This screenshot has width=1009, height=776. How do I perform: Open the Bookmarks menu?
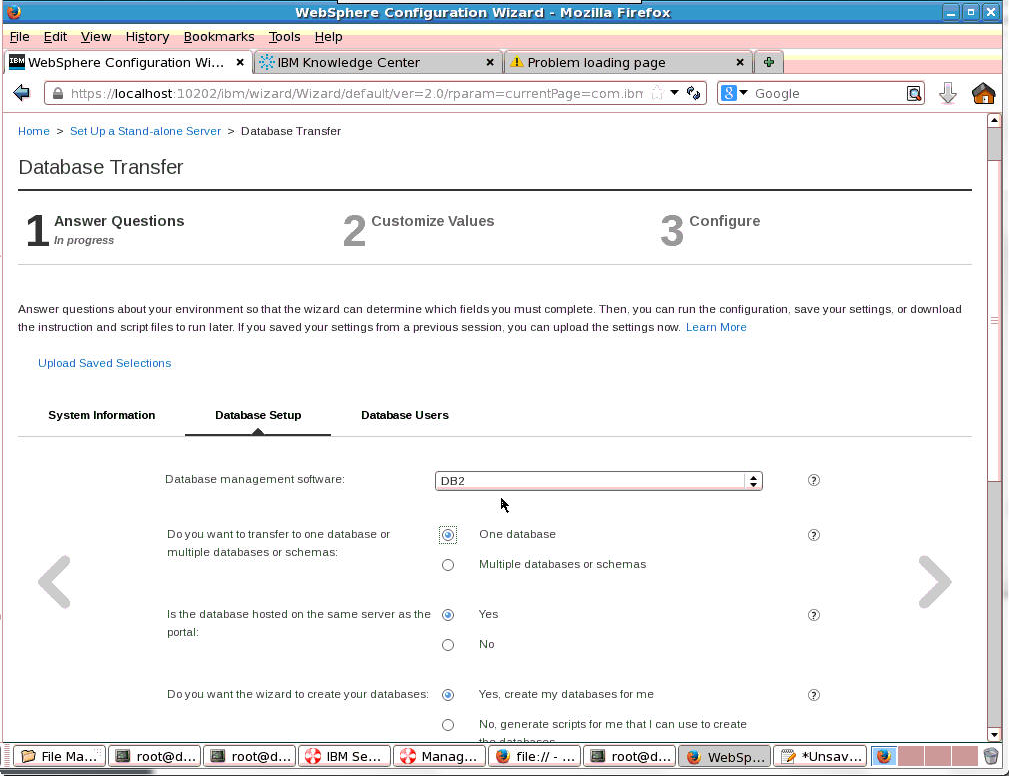(219, 37)
